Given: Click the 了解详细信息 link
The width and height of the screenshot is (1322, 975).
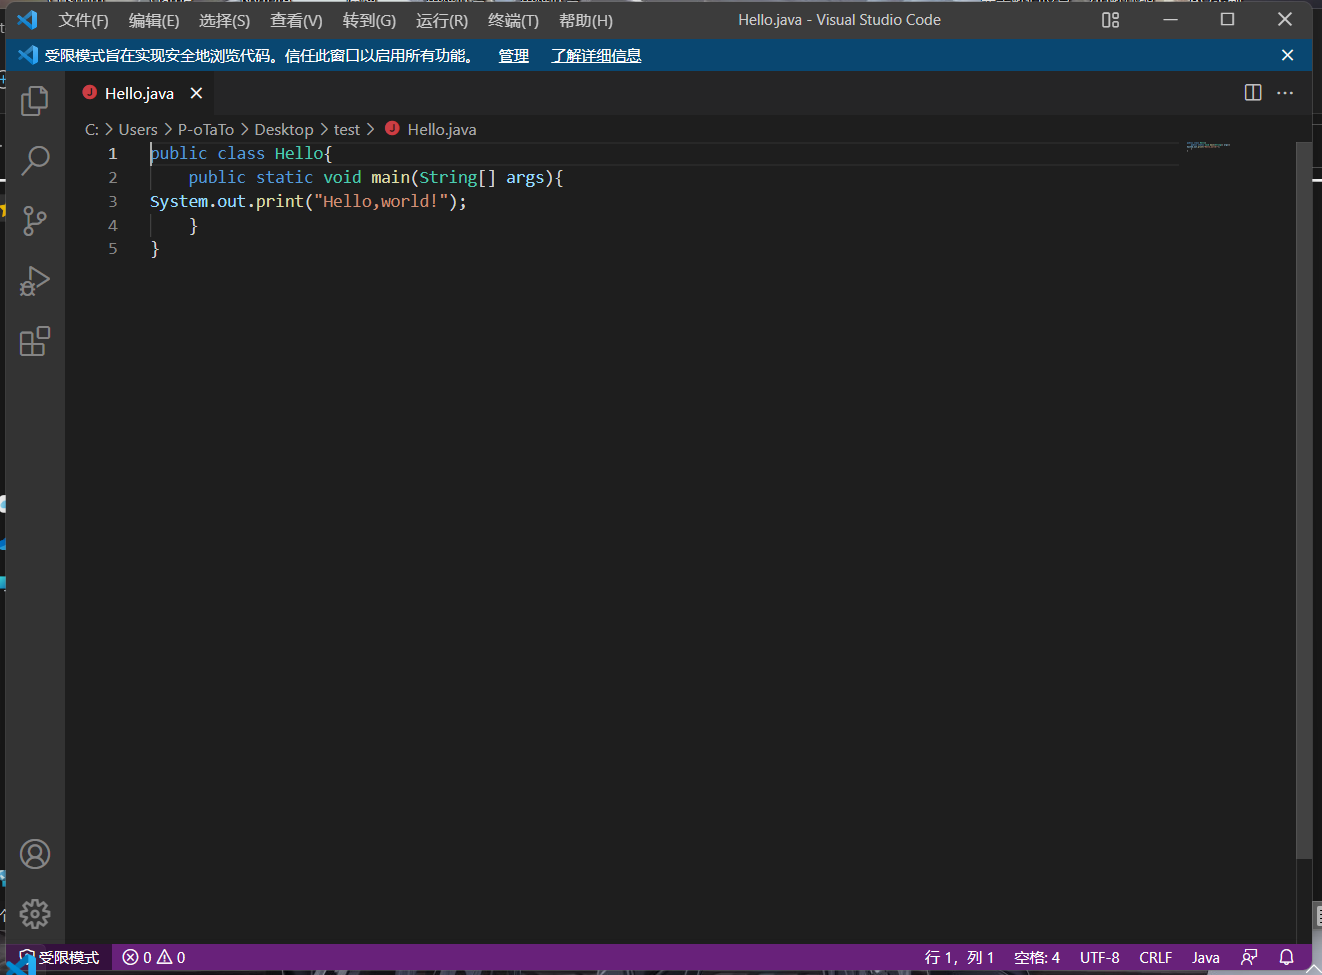Looking at the screenshot, I should [x=596, y=56].
